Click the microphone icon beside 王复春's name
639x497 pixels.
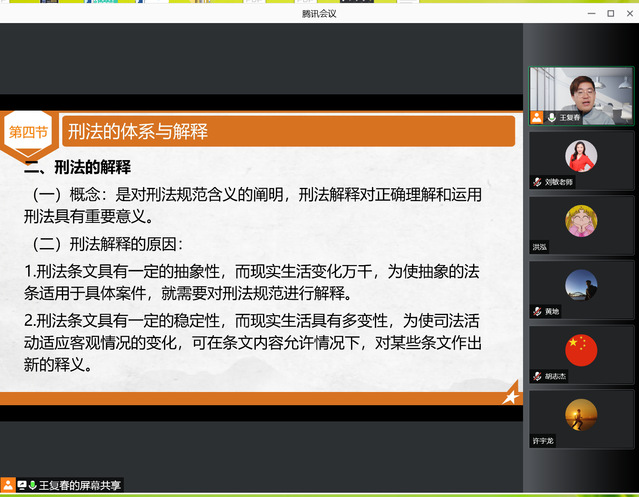pos(551,117)
